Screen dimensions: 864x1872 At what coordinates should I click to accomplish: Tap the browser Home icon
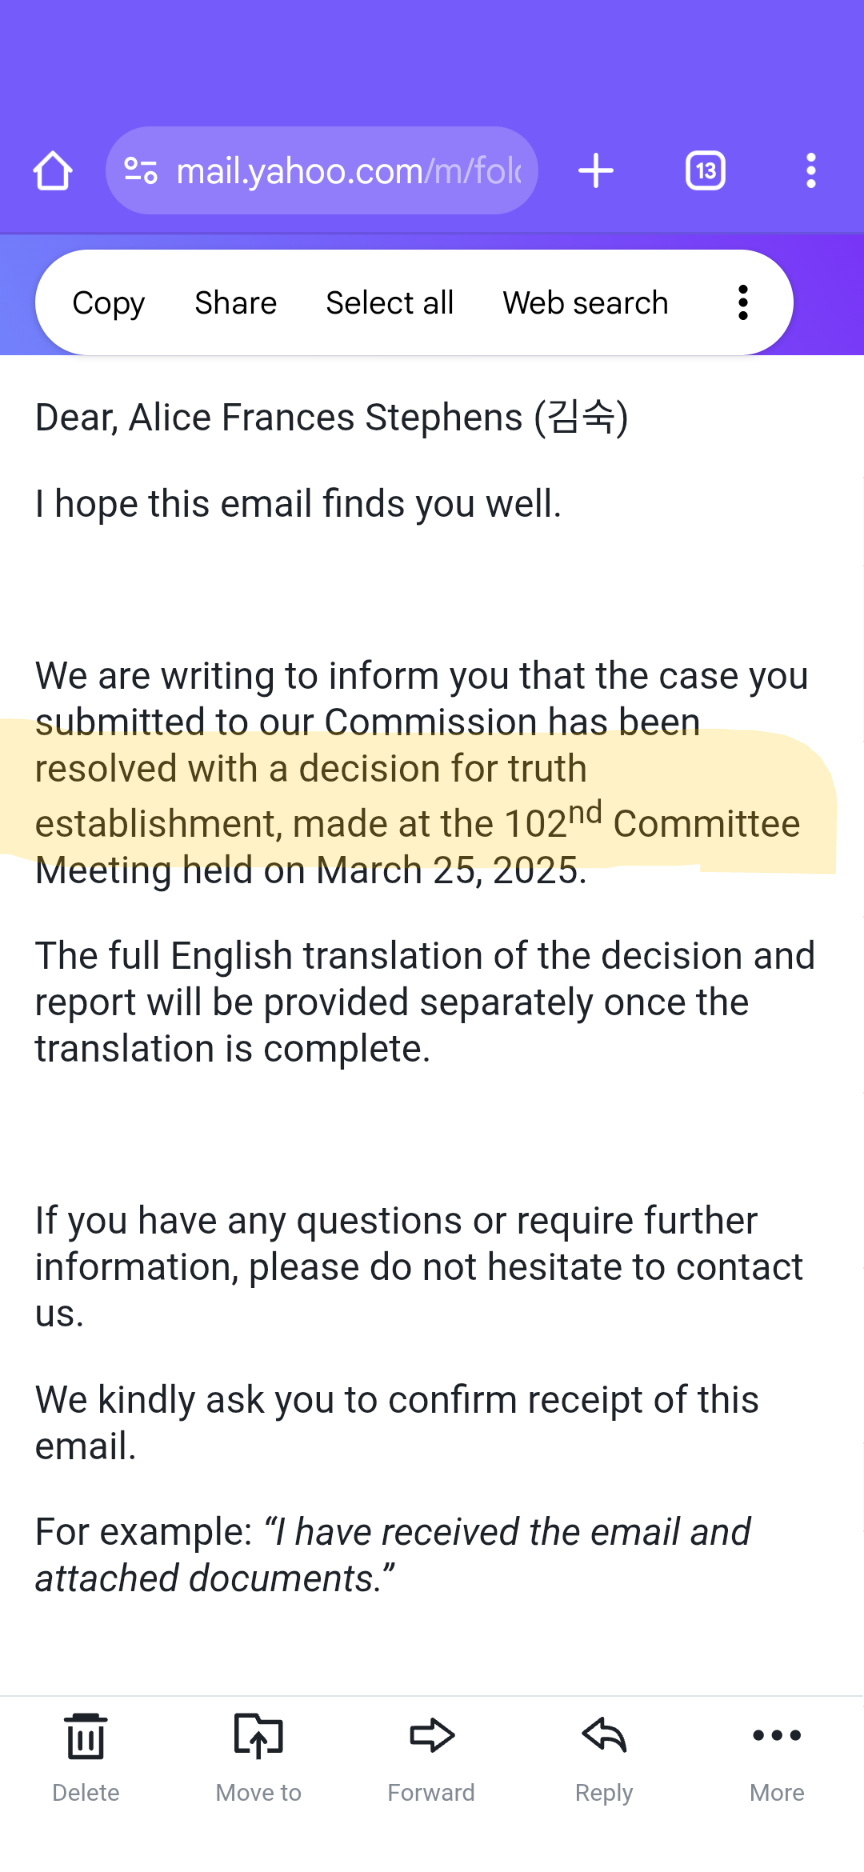click(x=53, y=171)
